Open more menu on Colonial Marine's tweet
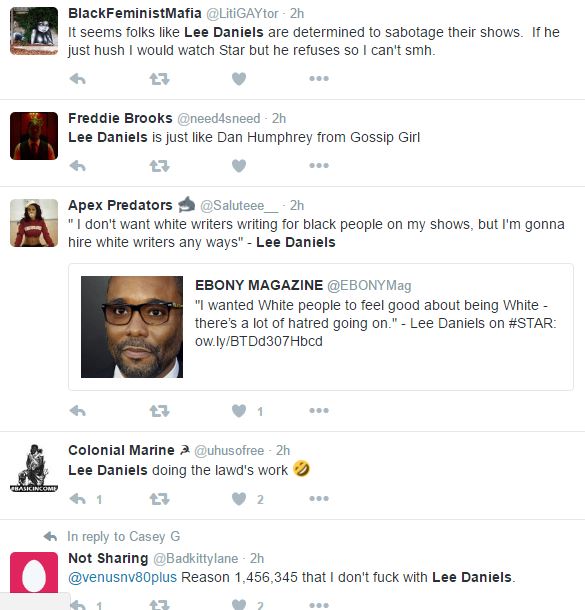 pyautogui.click(x=319, y=498)
